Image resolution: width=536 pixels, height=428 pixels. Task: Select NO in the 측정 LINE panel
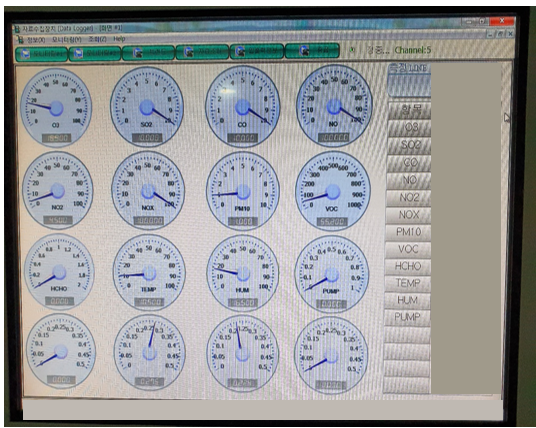(x=409, y=180)
